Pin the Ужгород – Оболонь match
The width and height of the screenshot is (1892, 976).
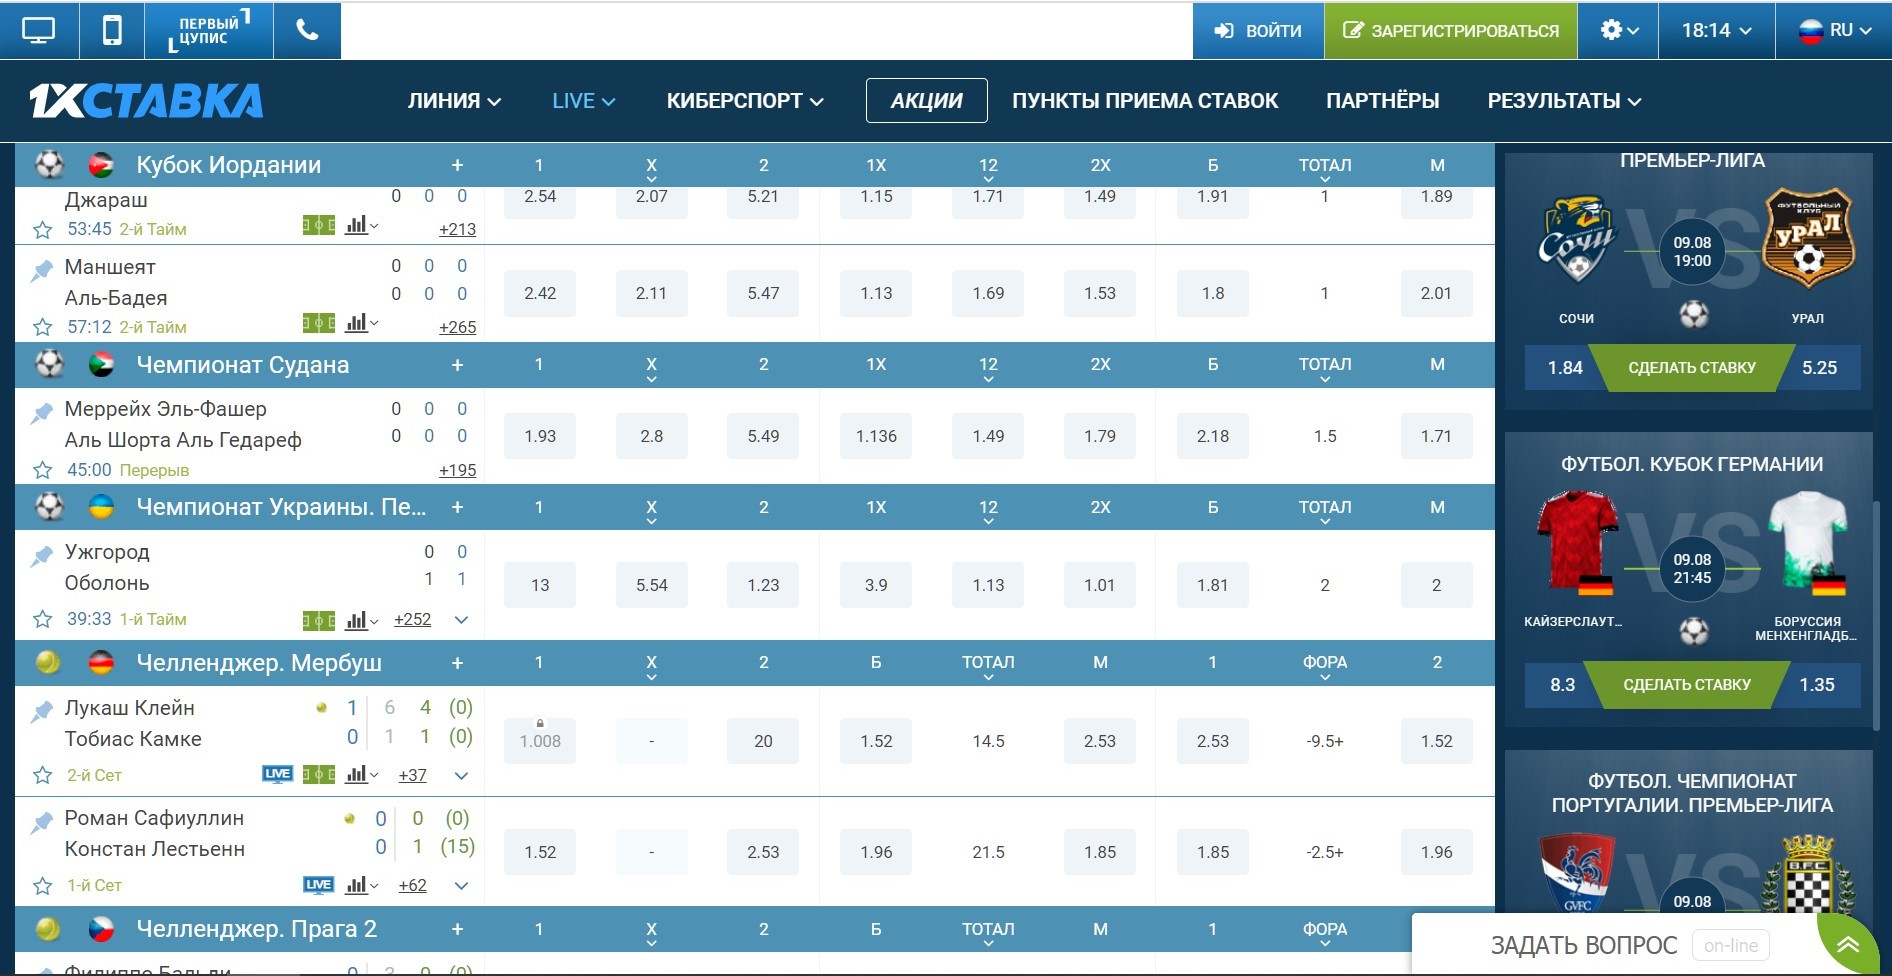click(x=41, y=555)
